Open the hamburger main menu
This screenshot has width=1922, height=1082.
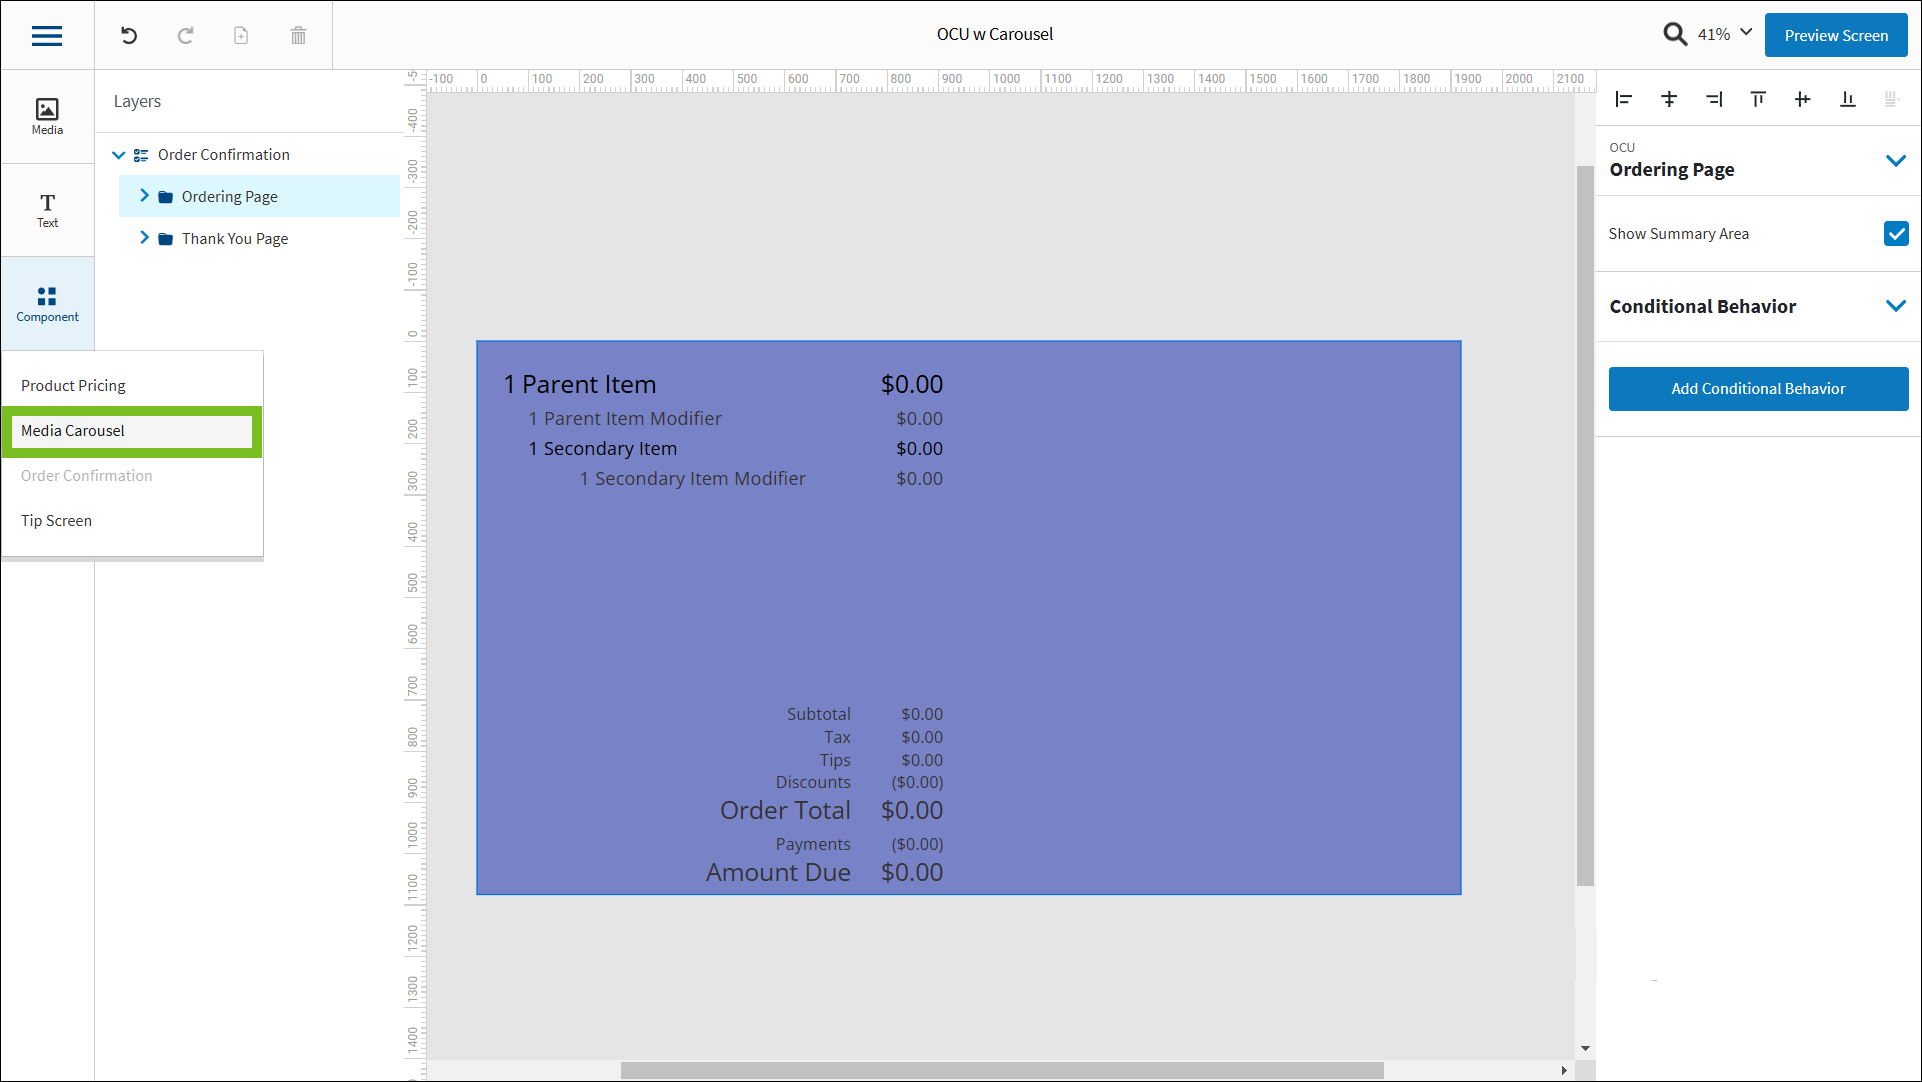[x=47, y=36]
